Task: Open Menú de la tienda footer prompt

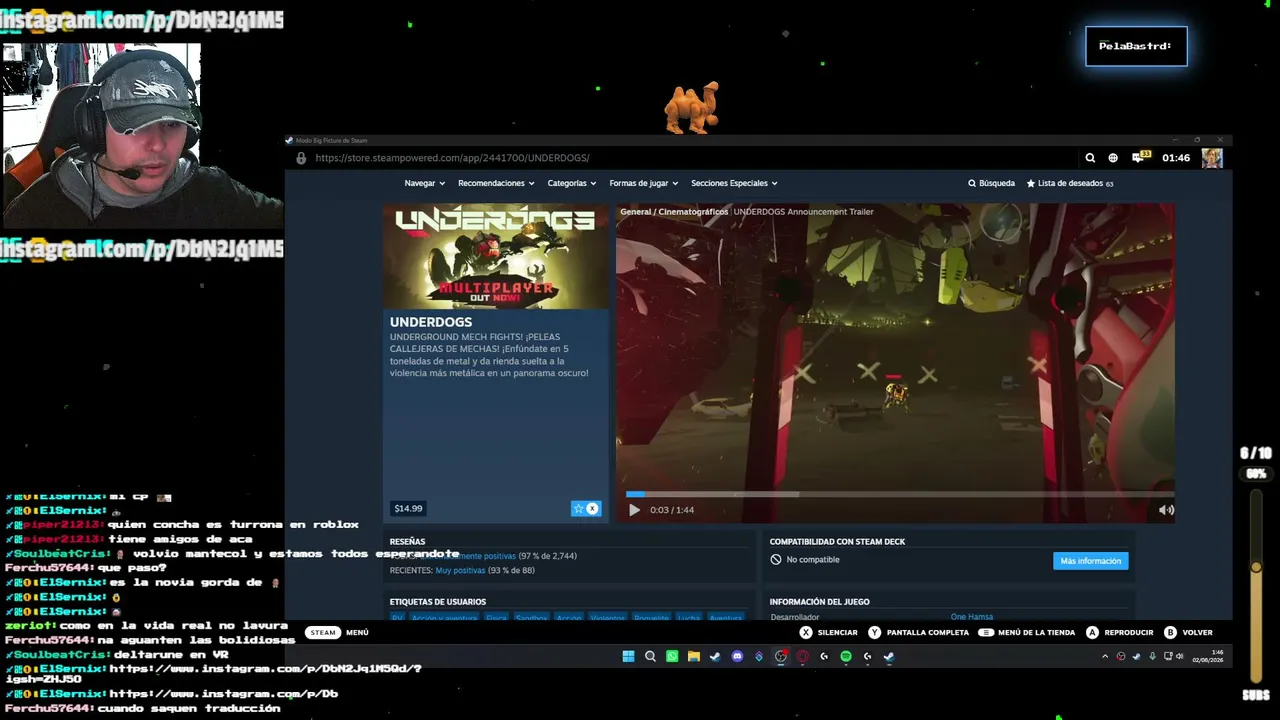Action: coord(1027,633)
